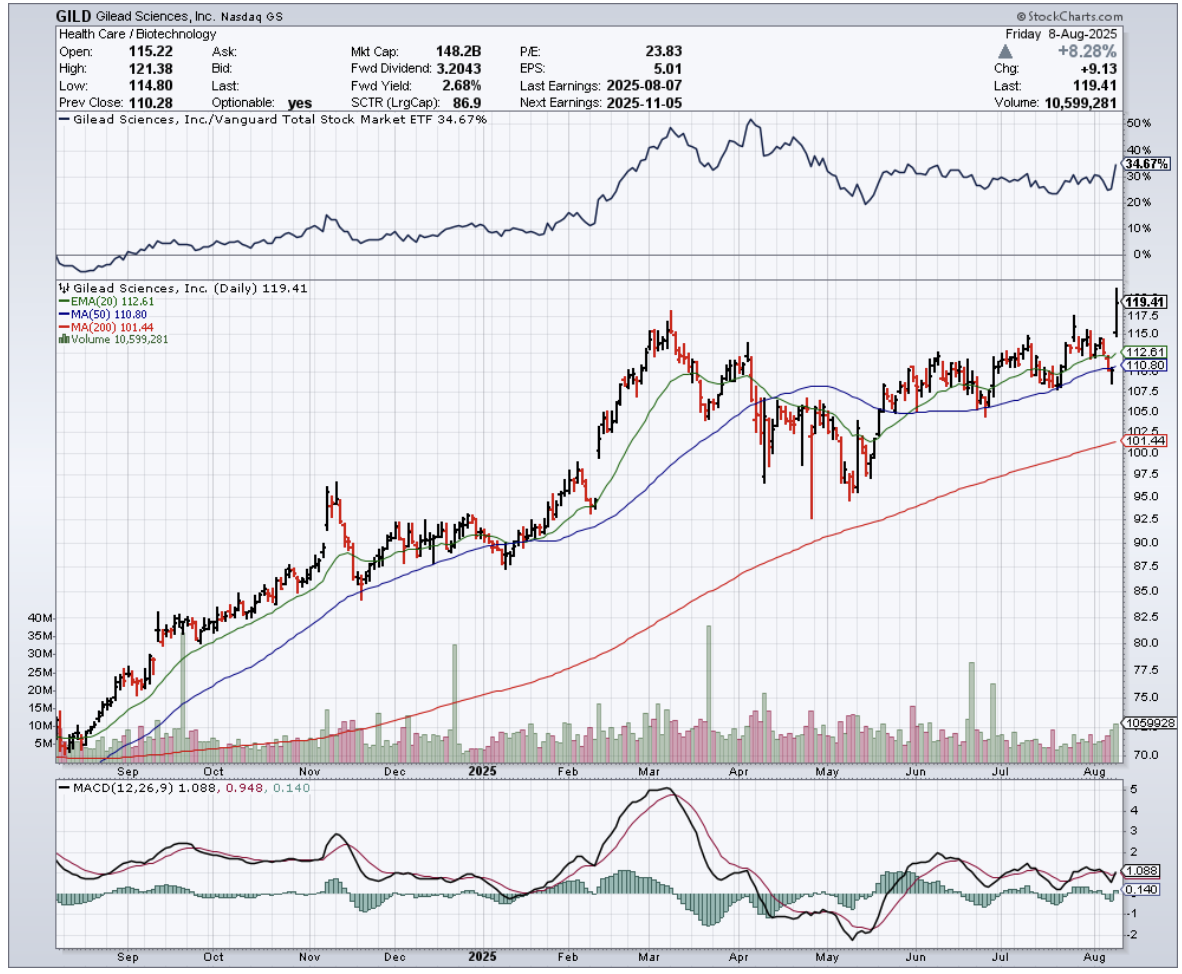Click the MACD legend line marker
Screen dimensions: 1182x974
tap(65, 789)
